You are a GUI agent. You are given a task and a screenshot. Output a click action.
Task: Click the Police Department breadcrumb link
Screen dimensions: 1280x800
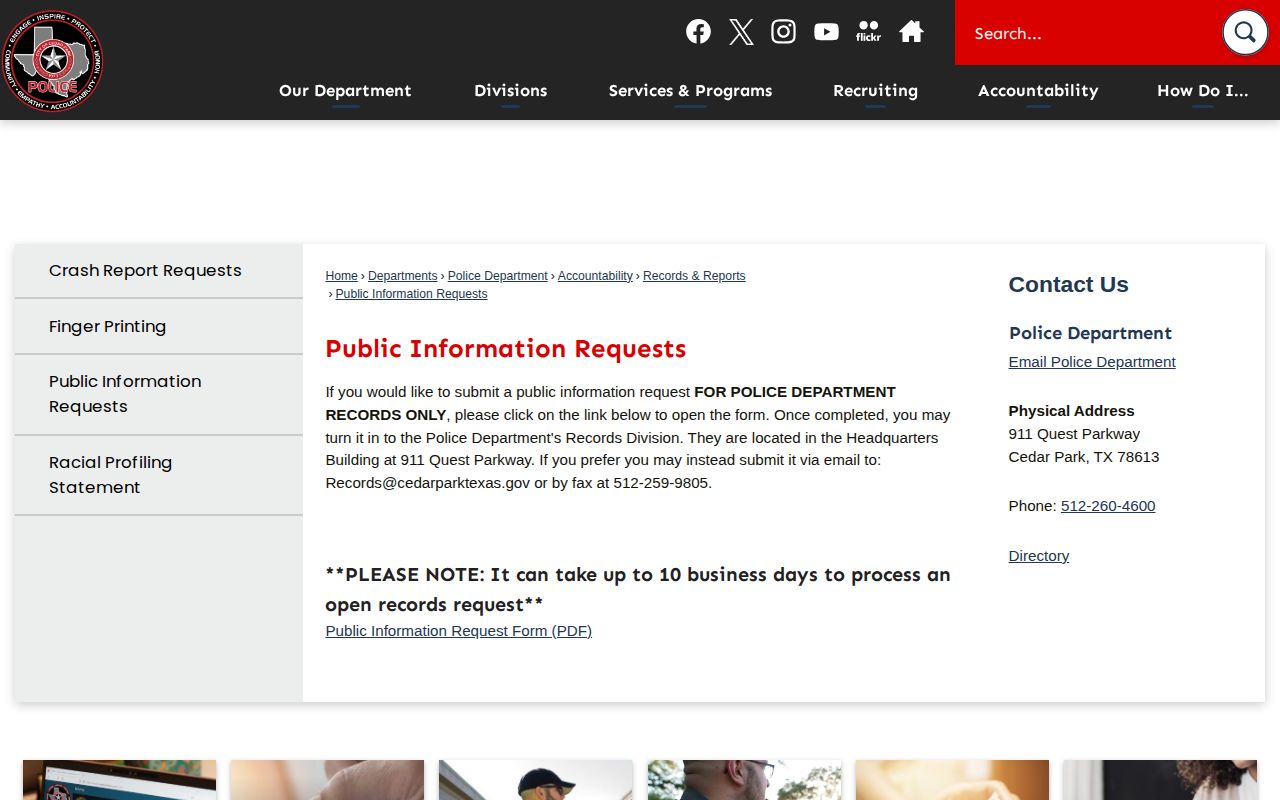pos(498,276)
